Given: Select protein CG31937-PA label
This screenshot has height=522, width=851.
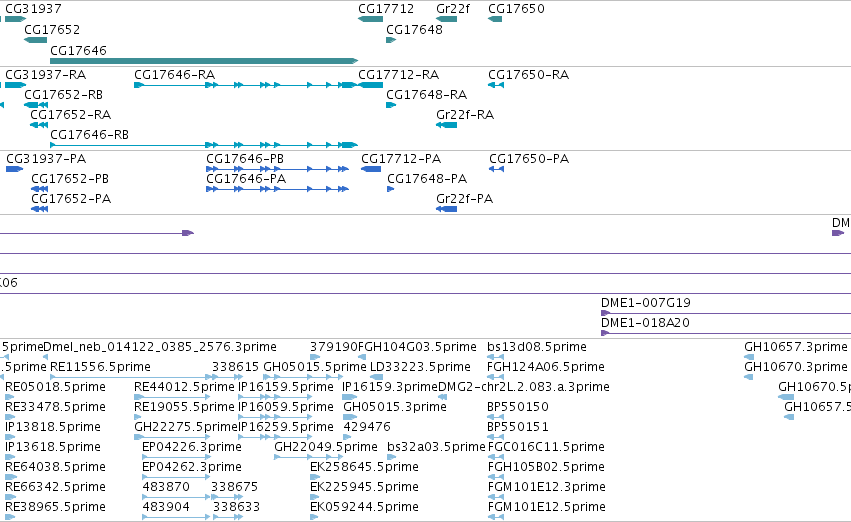Looking at the screenshot, I should [46, 158].
